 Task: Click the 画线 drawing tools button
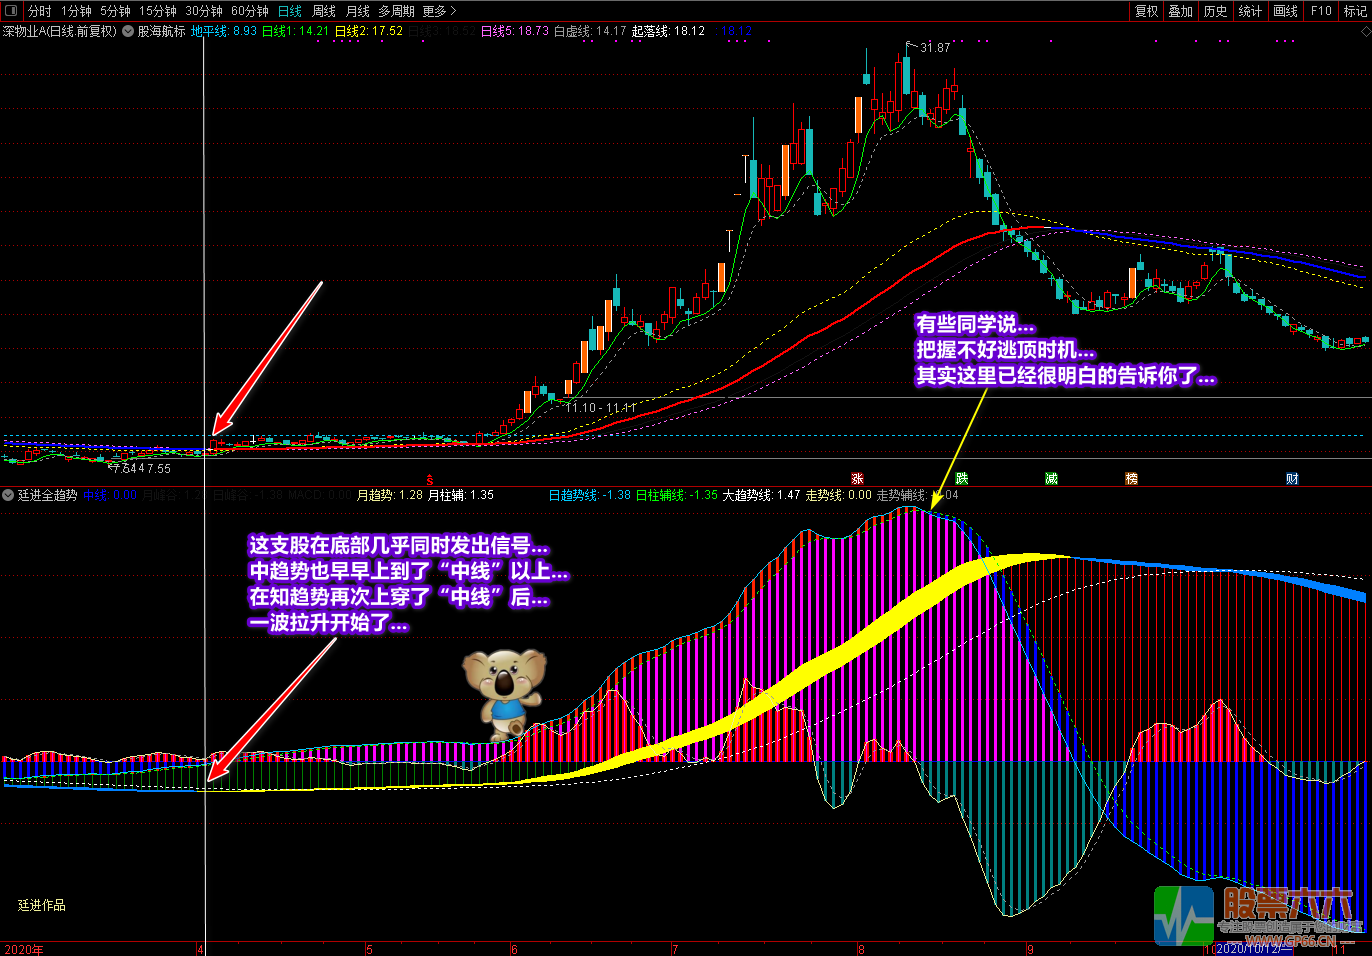click(x=1286, y=11)
